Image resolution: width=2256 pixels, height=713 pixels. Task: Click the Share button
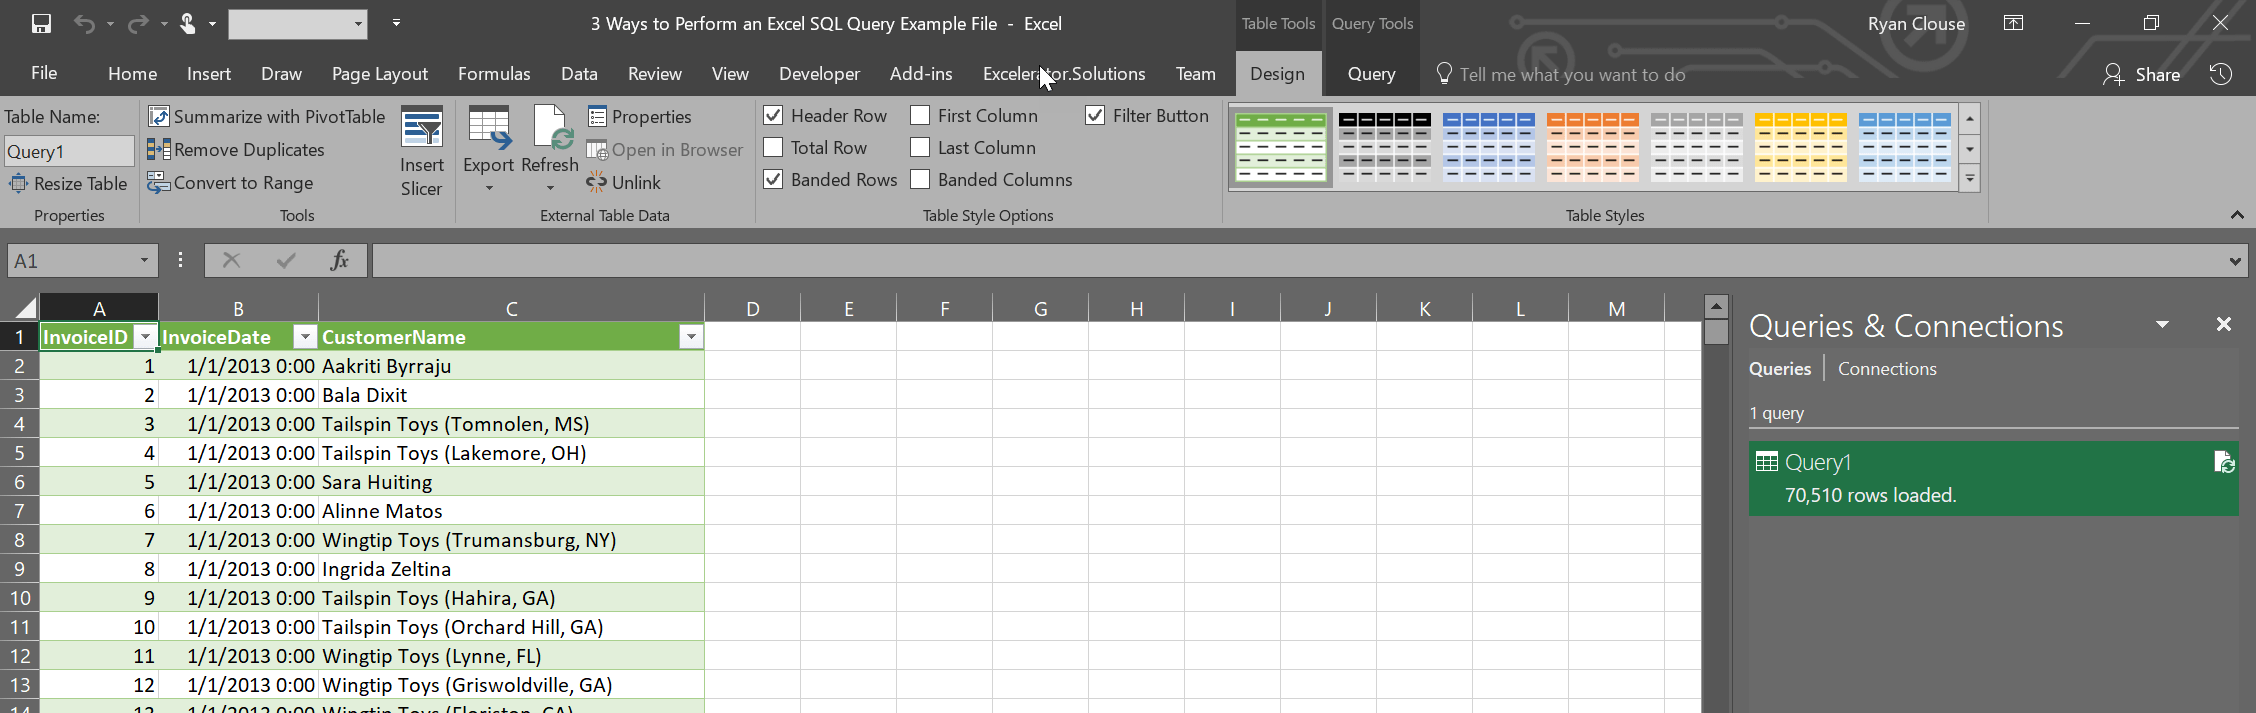tap(2142, 74)
